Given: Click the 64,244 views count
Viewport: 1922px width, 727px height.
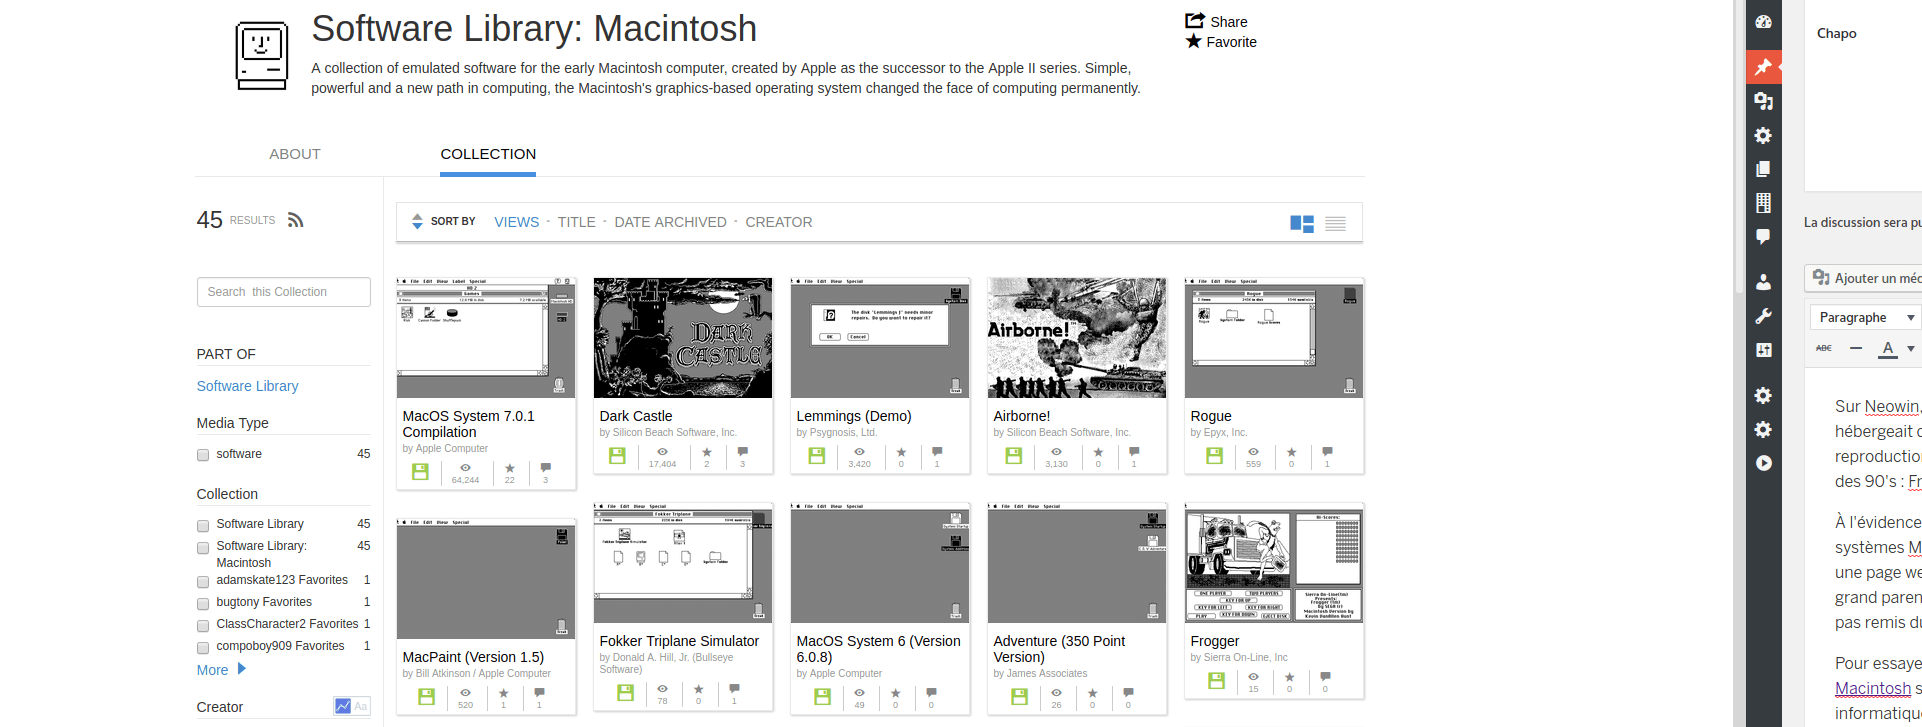Looking at the screenshot, I should click(465, 480).
